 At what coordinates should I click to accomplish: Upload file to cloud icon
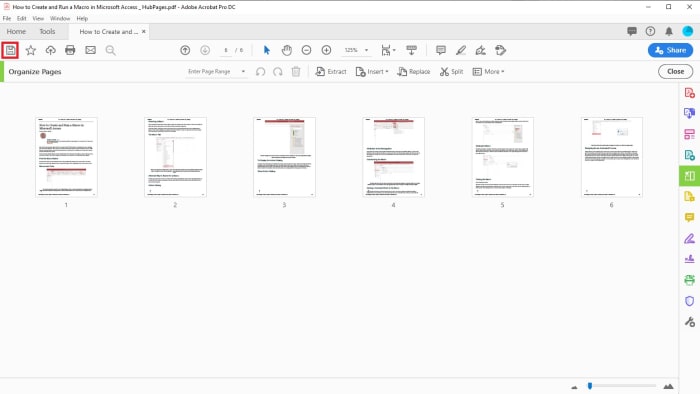[x=50, y=50]
